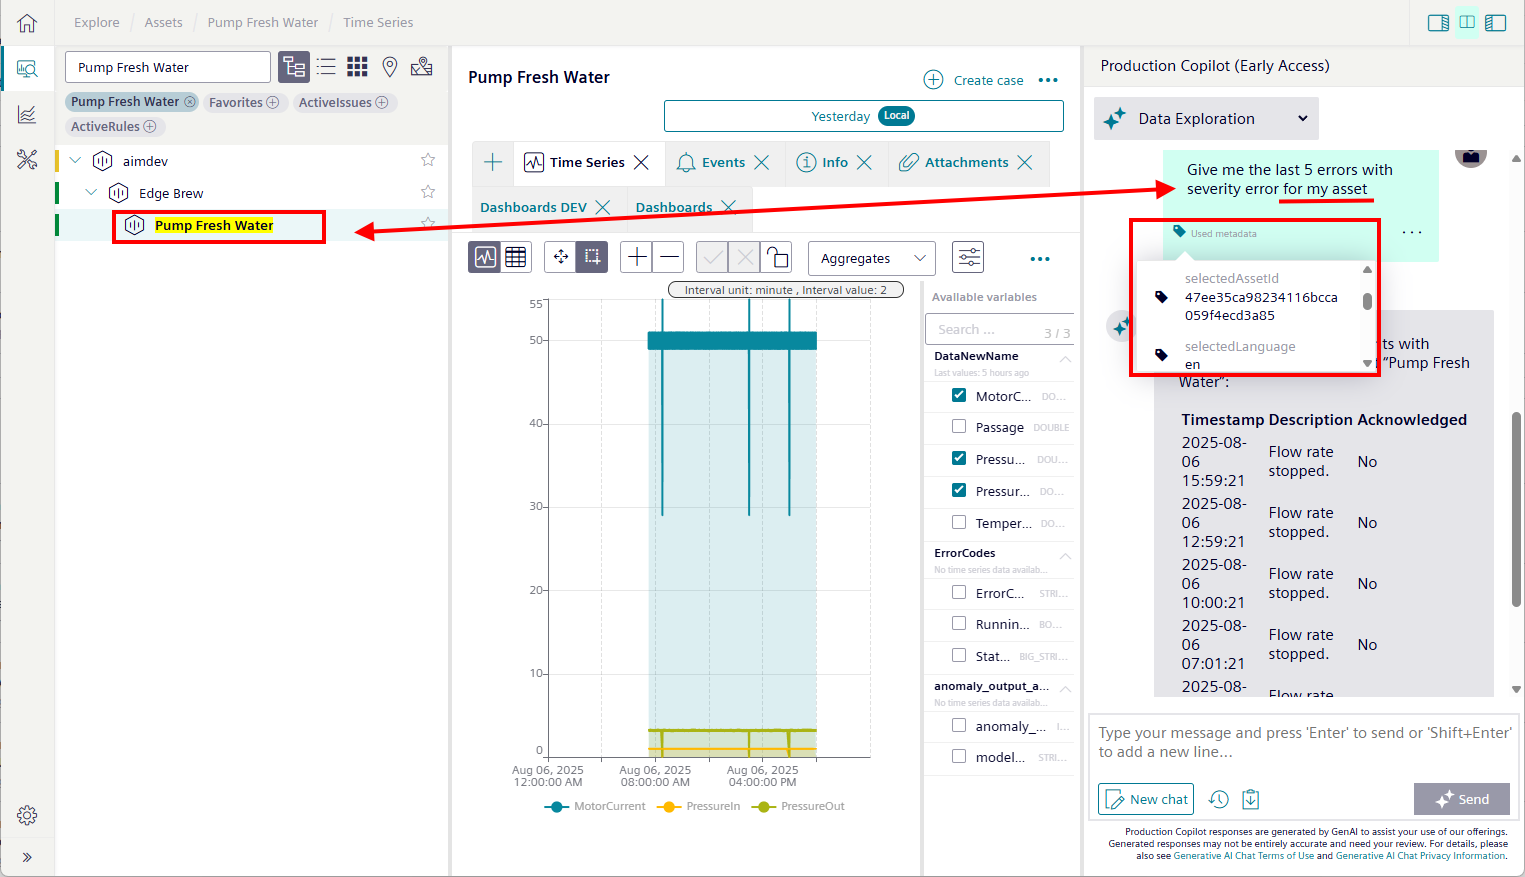Enable the Passage variable checkbox
1525x877 pixels.
(x=959, y=427)
